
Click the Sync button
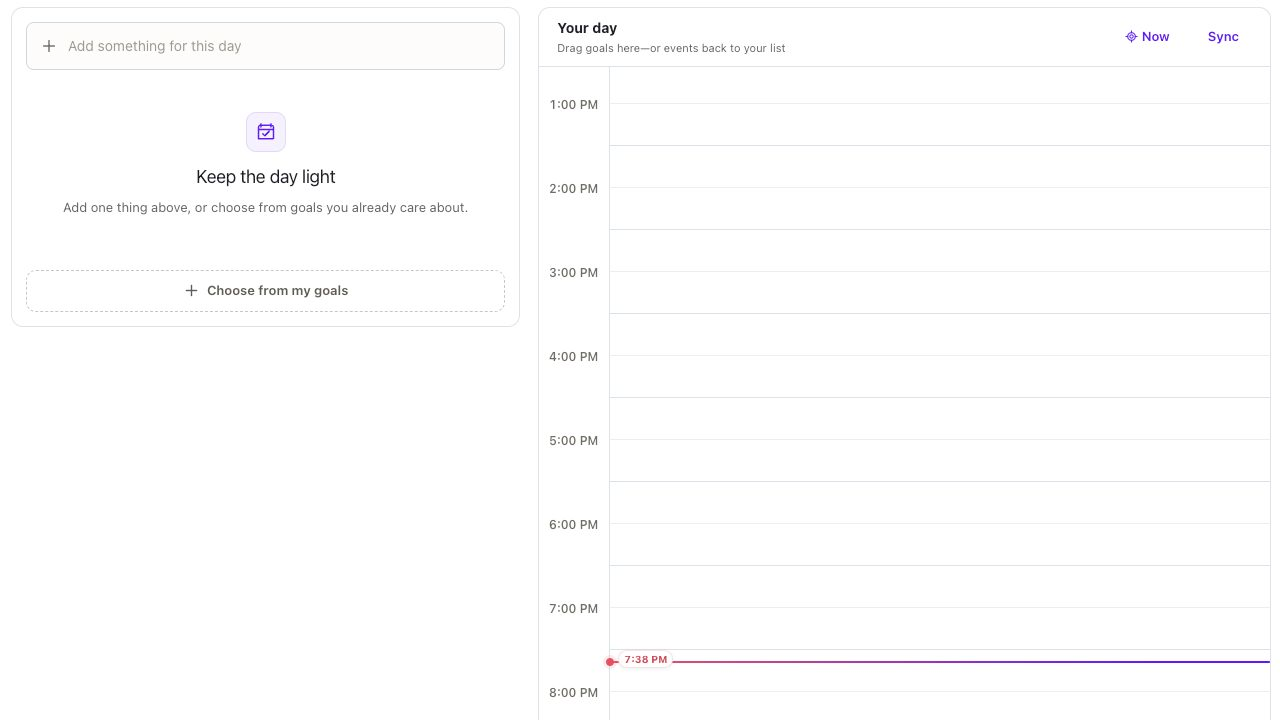tap(1223, 37)
